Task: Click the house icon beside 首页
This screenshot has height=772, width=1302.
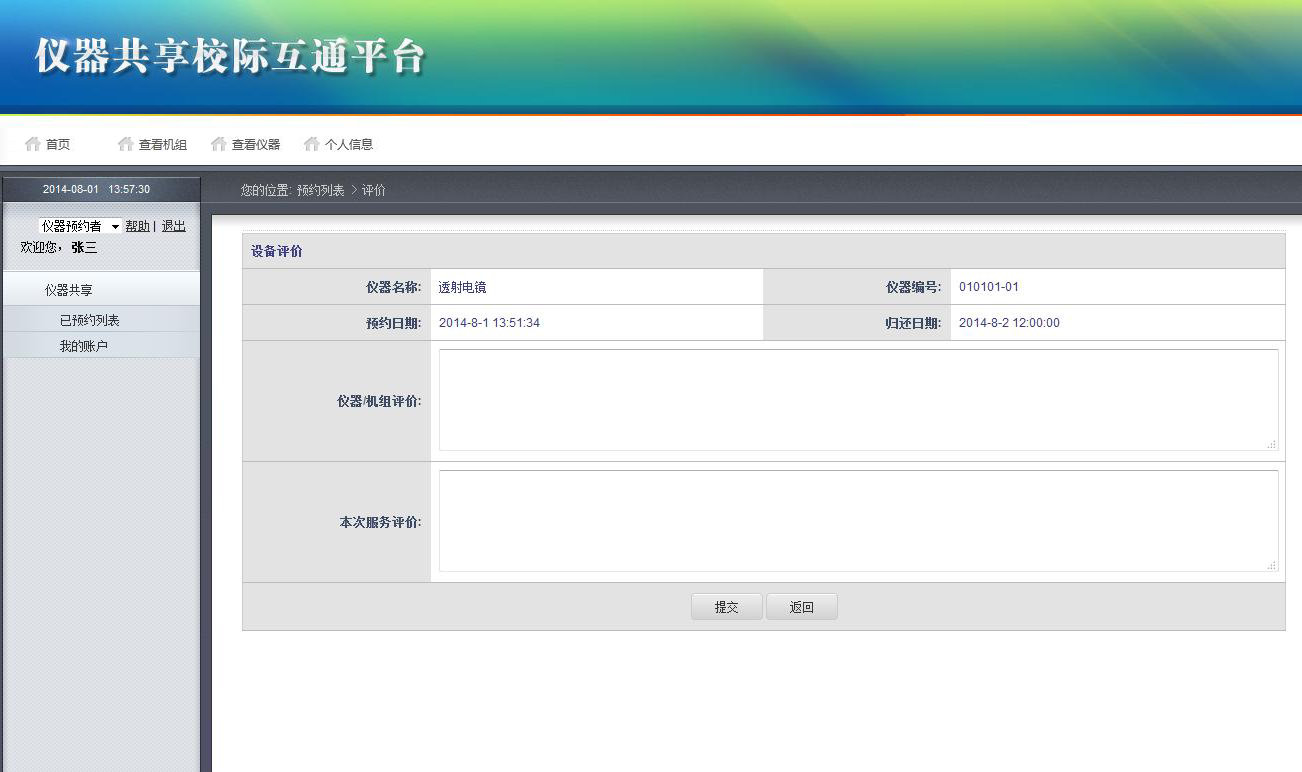Action: click(33, 144)
